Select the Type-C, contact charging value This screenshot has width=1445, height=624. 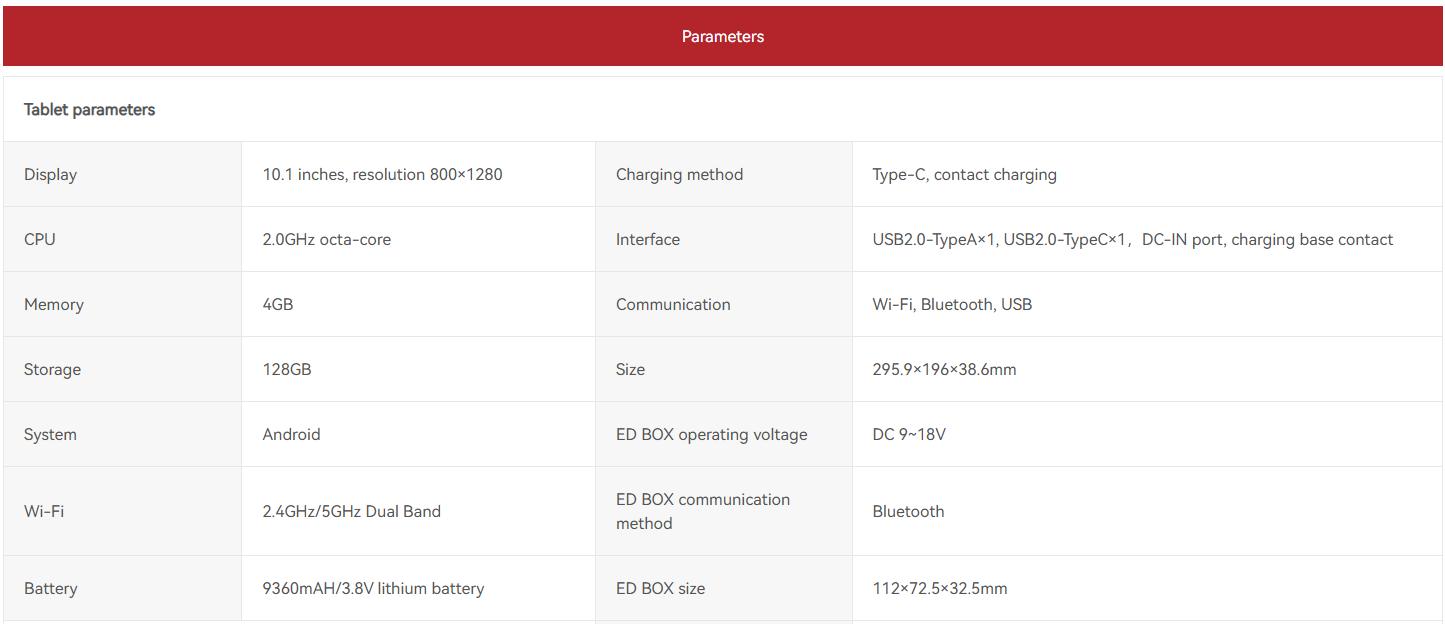(964, 175)
